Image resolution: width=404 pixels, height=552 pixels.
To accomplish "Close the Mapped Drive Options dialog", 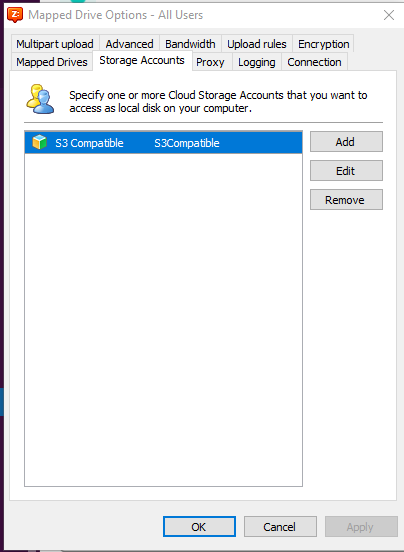I will coord(389,15).
